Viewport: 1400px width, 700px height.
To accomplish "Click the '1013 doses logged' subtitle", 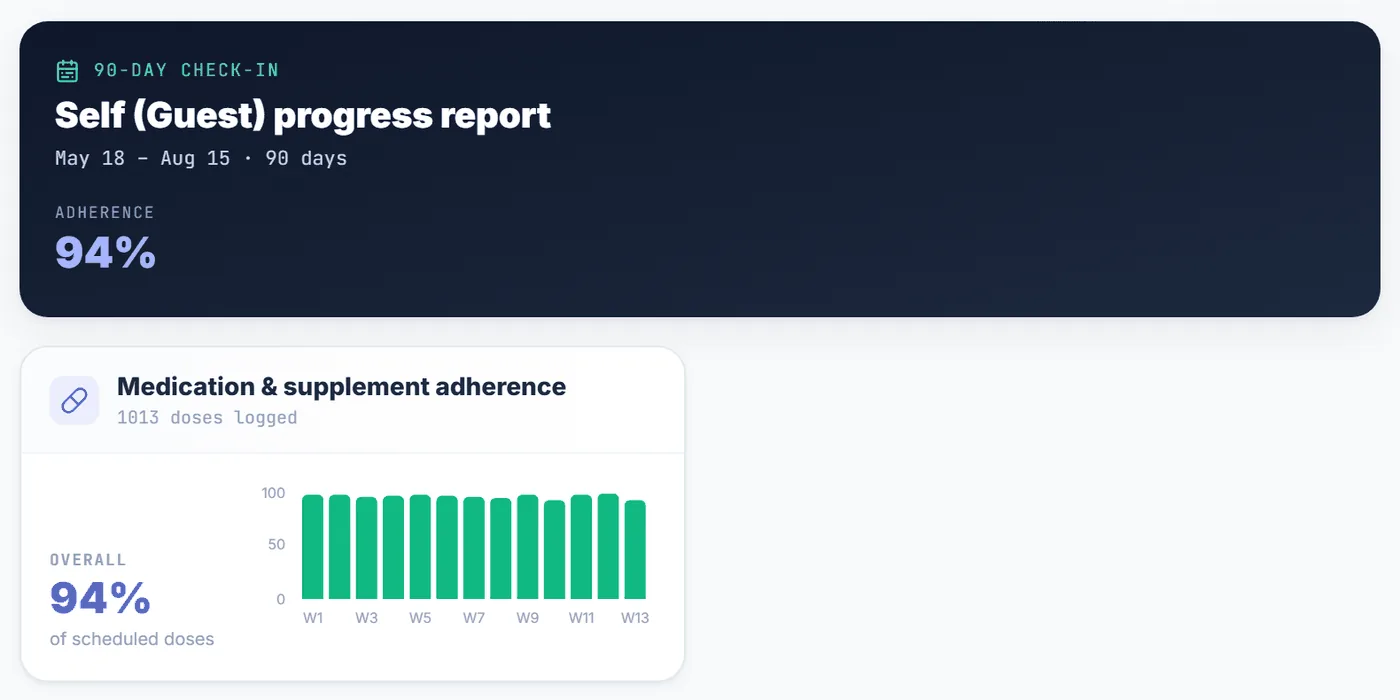I will [x=207, y=417].
